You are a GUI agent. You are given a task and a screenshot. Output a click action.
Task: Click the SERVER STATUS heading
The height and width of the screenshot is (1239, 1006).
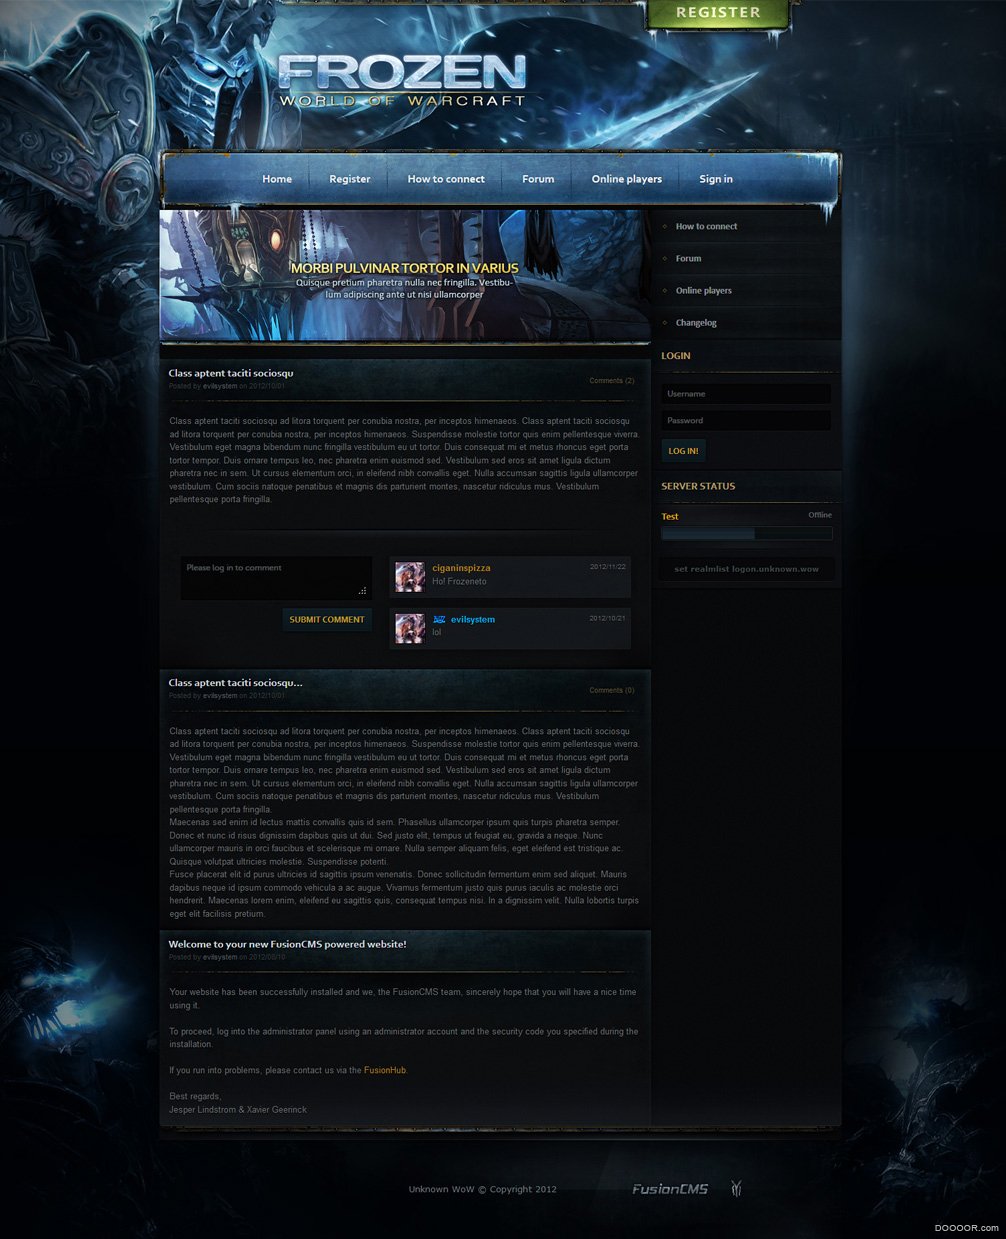click(698, 486)
